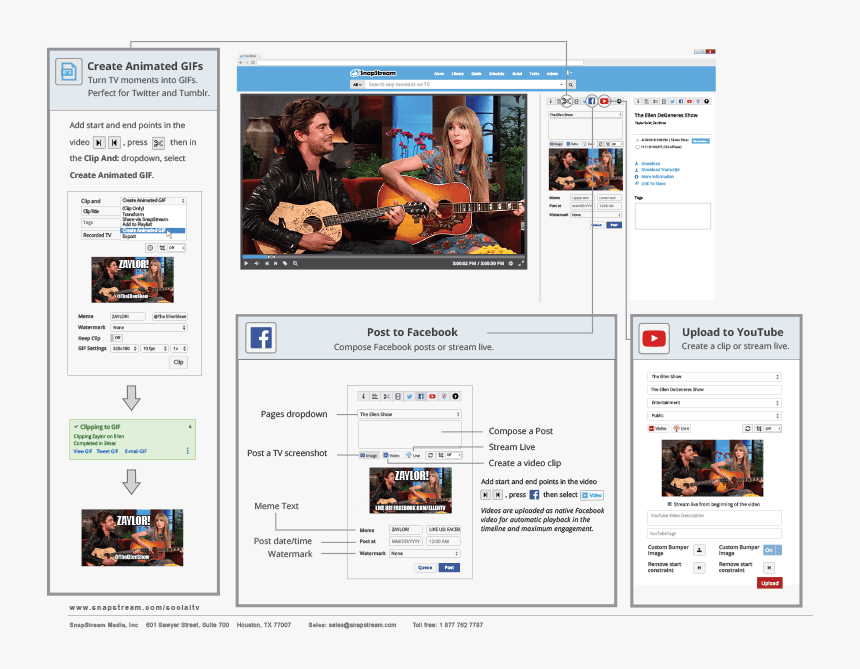The width and height of the screenshot is (860, 669).
Task: Click the play button in the video player
Action: [x=246, y=263]
